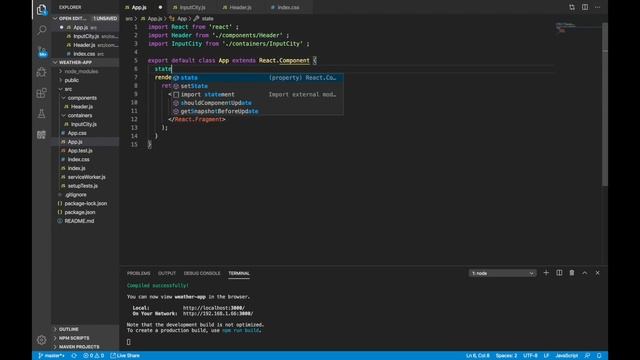Kill terminal with trash icon
Screen dimensions: 640x360
(572, 273)
